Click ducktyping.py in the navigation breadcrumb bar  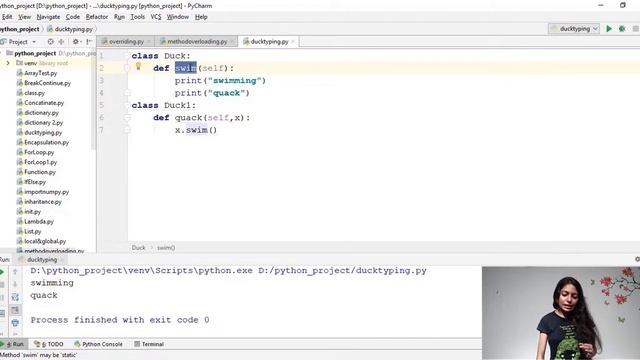(x=70, y=29)
